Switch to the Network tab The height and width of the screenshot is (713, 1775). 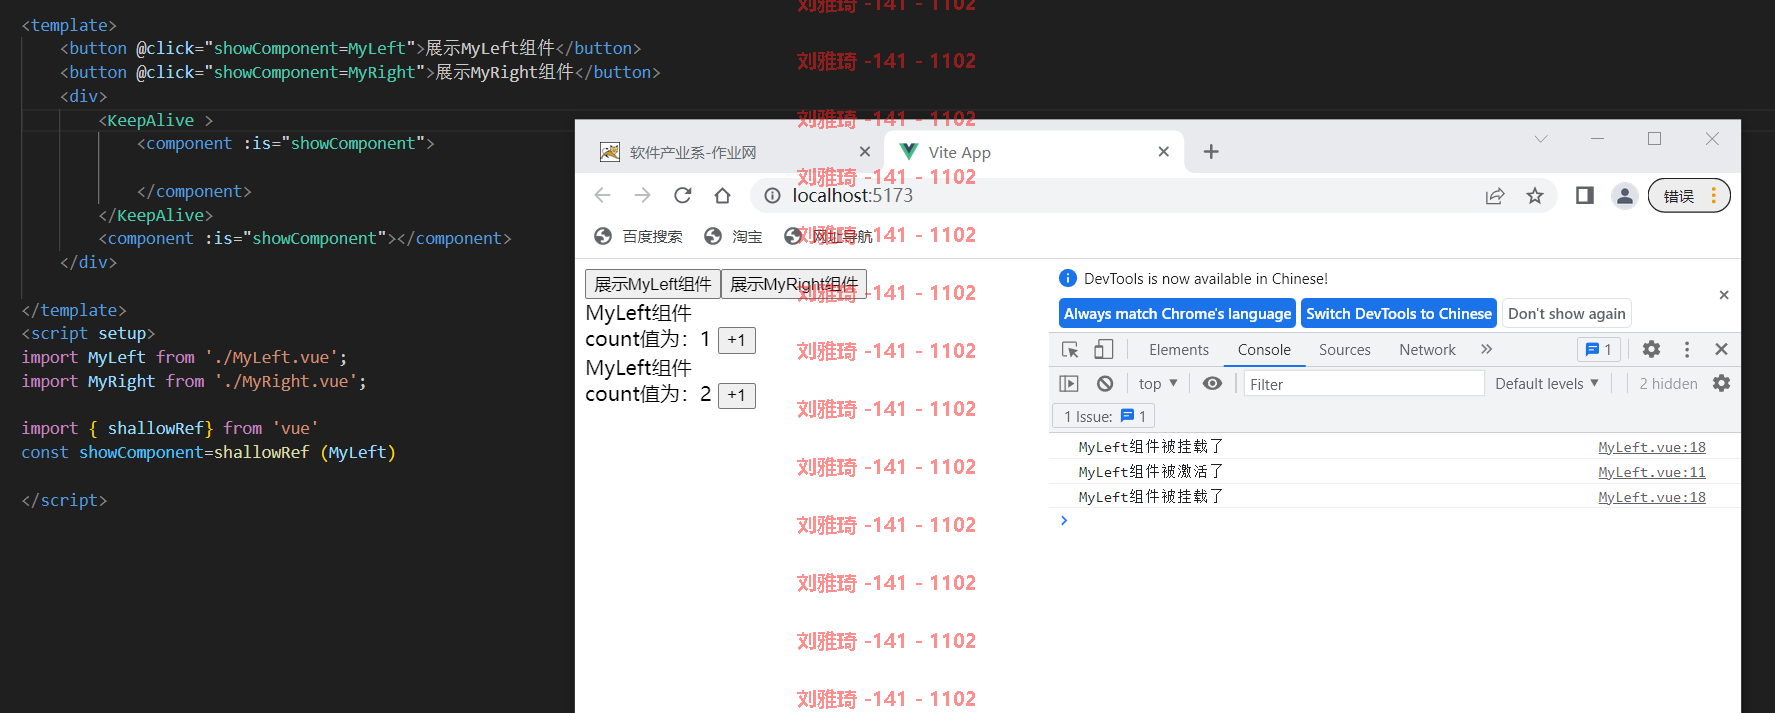point(1427,350)
